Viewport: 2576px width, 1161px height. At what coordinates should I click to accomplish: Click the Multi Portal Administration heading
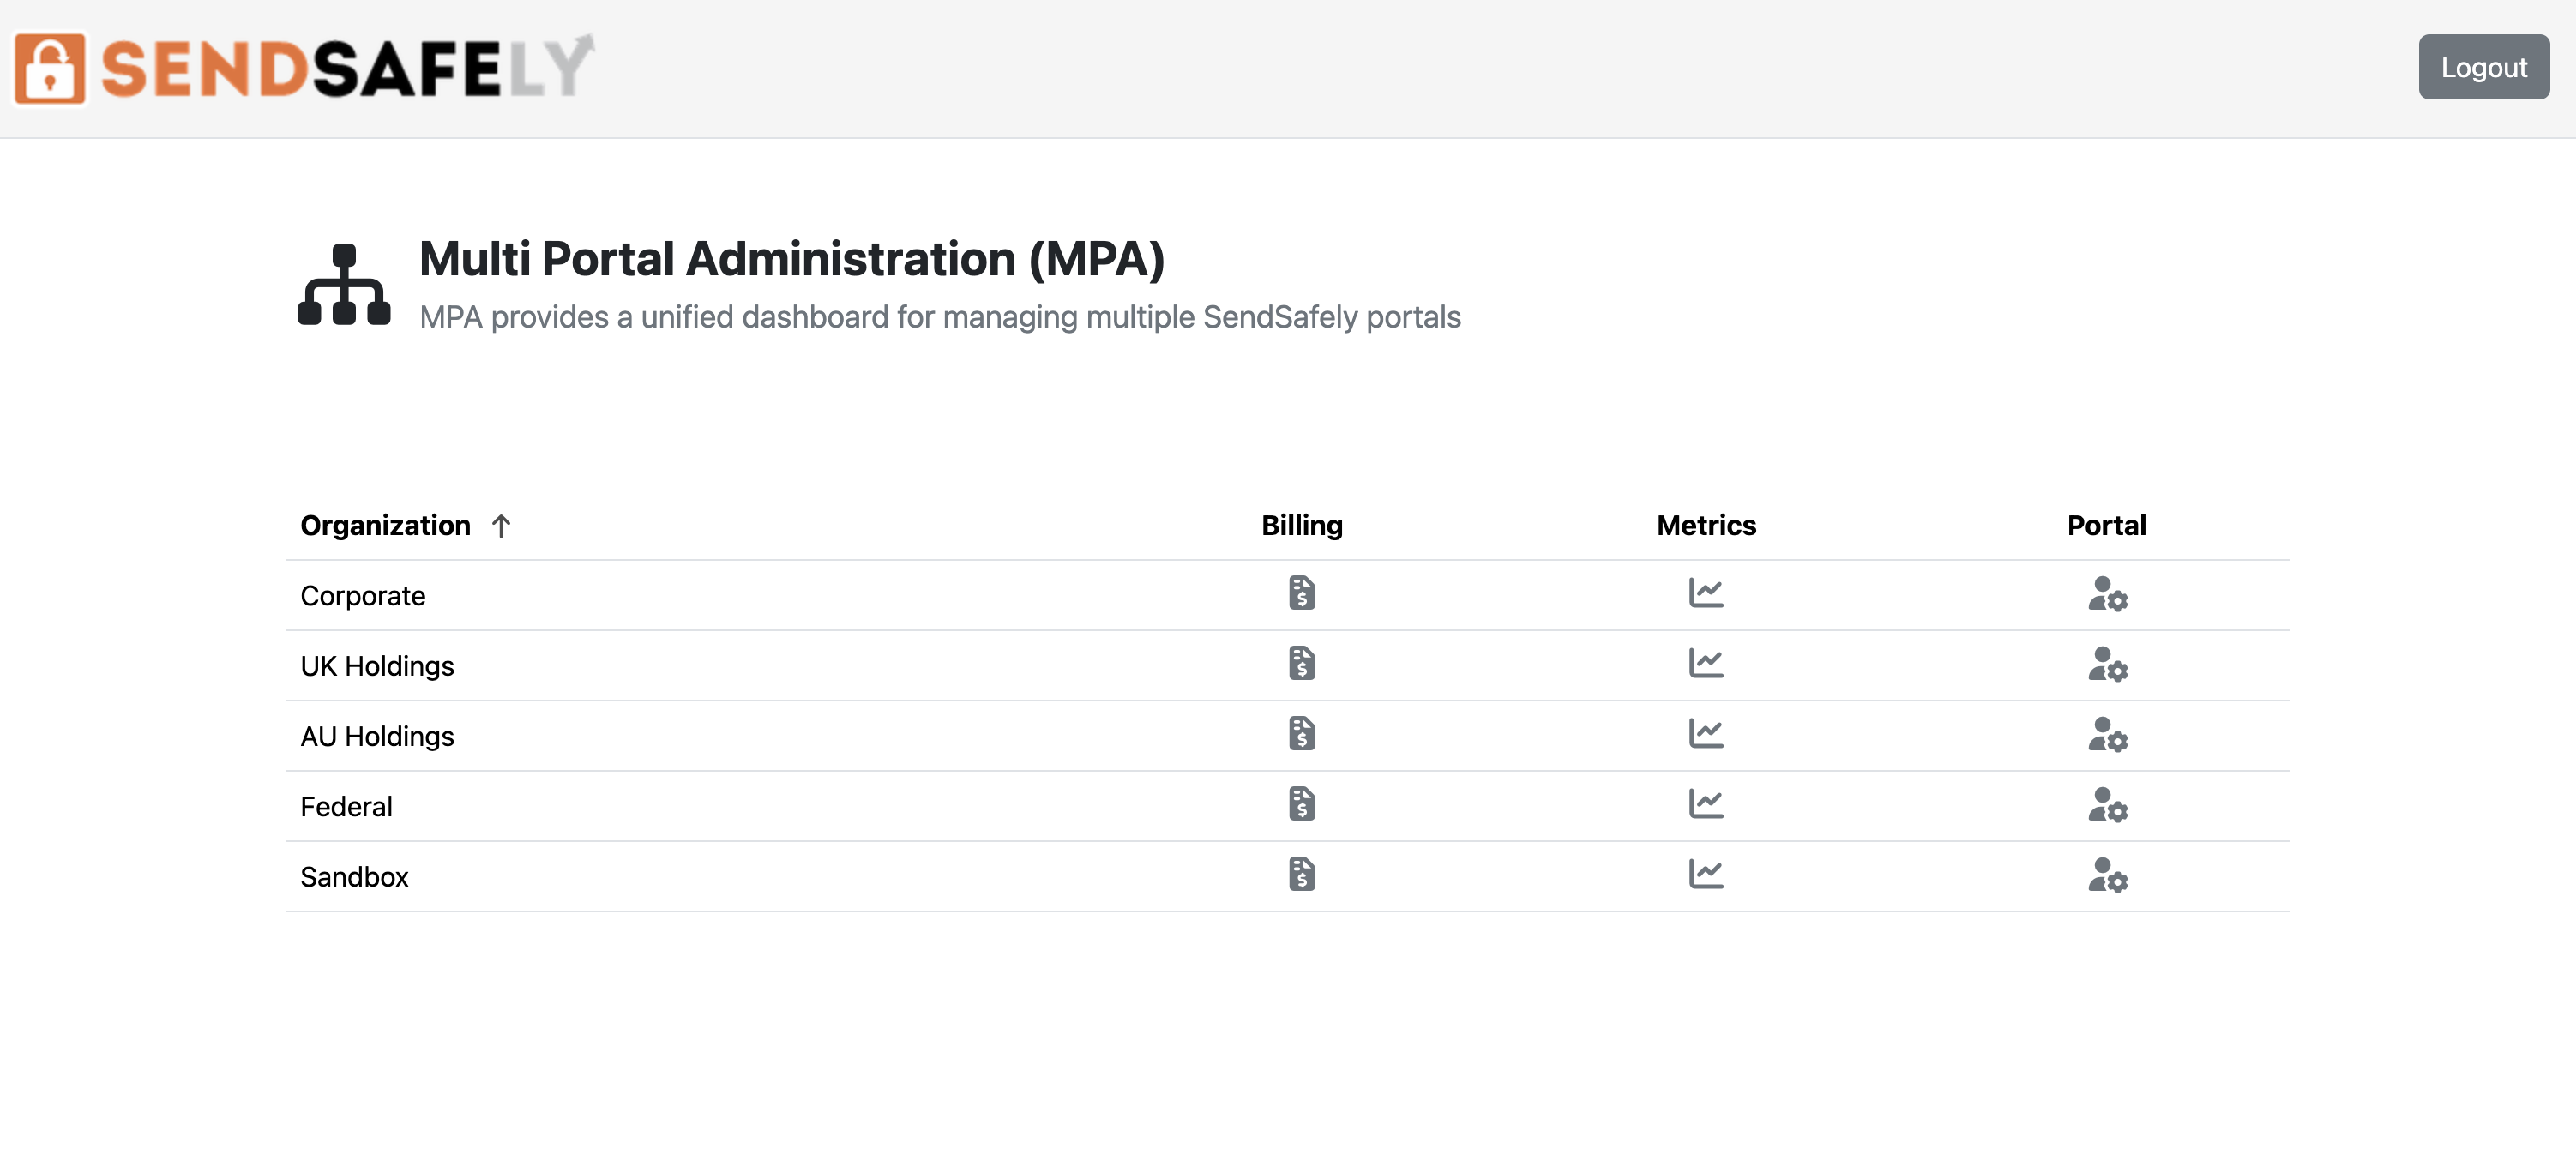[792, 259]
